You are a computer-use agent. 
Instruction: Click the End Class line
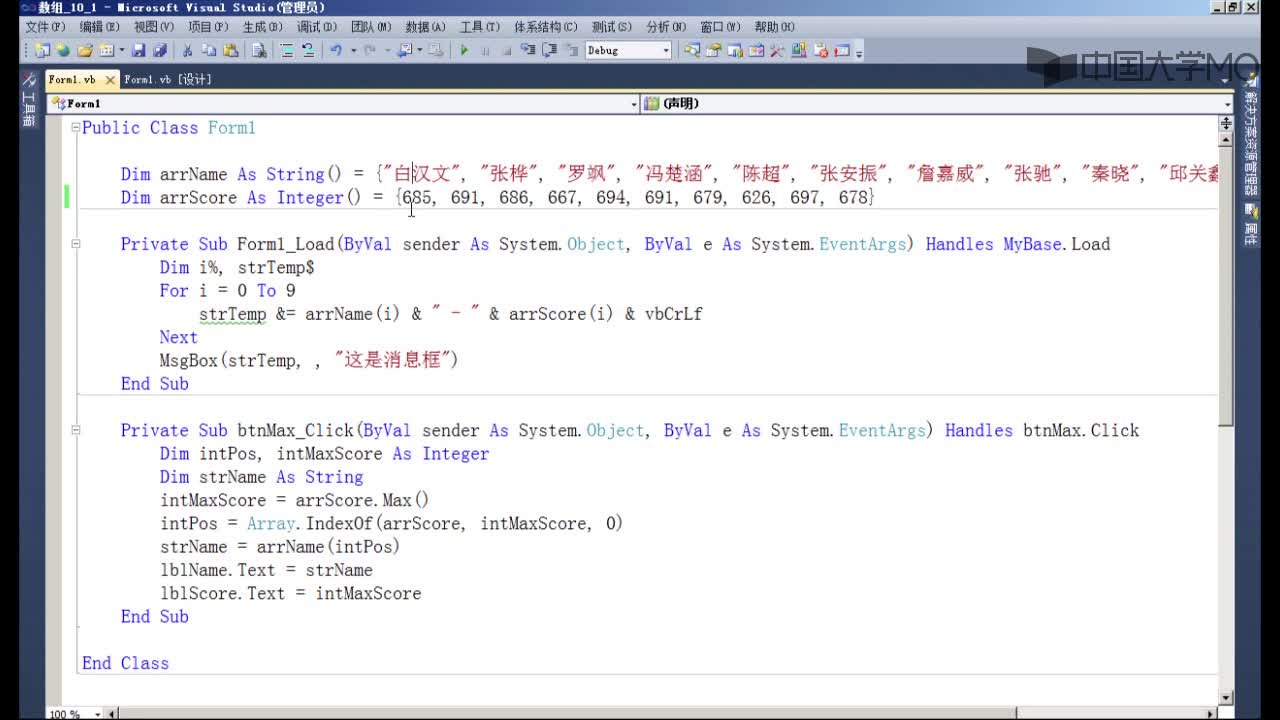tap(125, 663)
